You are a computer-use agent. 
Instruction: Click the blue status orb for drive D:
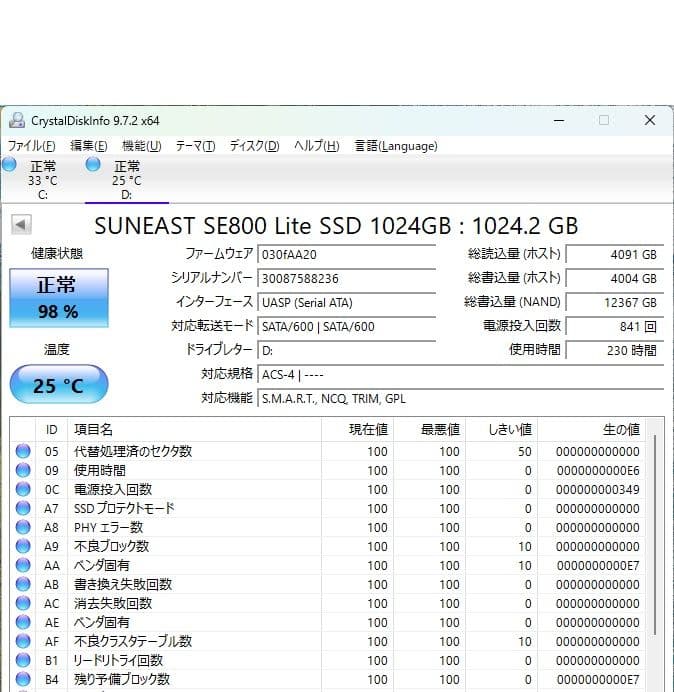93,165
